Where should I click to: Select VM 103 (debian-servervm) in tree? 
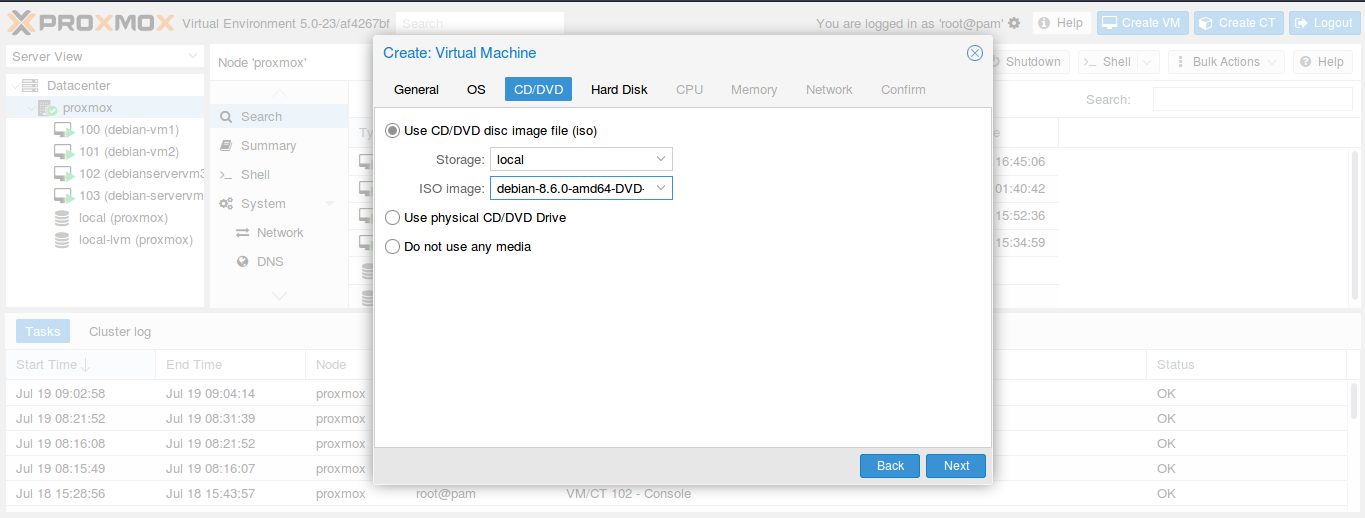pyautogui.click(x=141, y=196)
